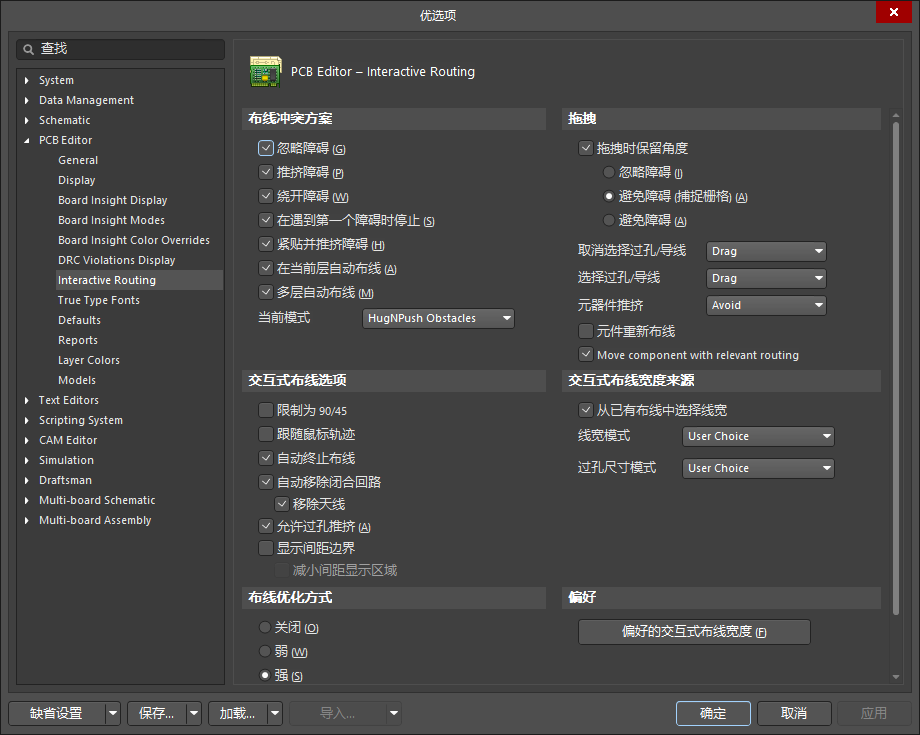This screenshot has height=735, width=920.
Task: Expand Data Management tree node
Action: (x=26, y=100)
